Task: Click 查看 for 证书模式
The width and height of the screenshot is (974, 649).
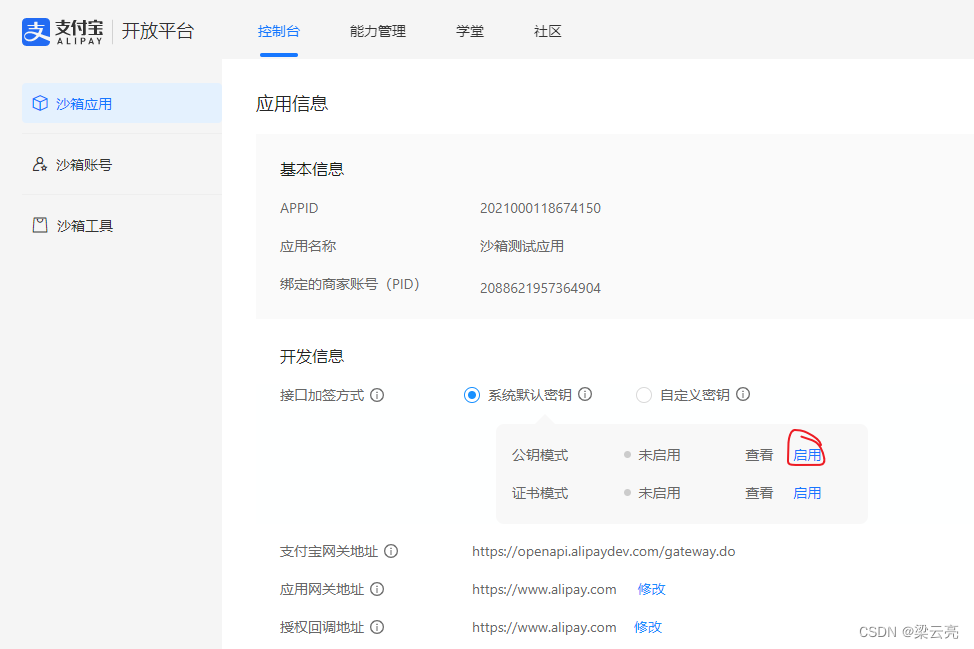Action: point(759,493)
